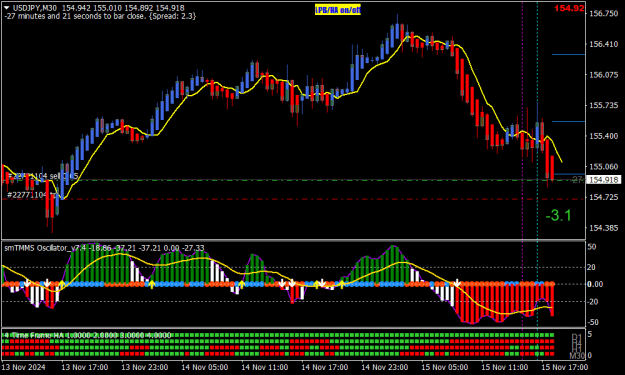Toggle the iPB/HA on/off button
This screenshot has width=625, height=375.
338,10
